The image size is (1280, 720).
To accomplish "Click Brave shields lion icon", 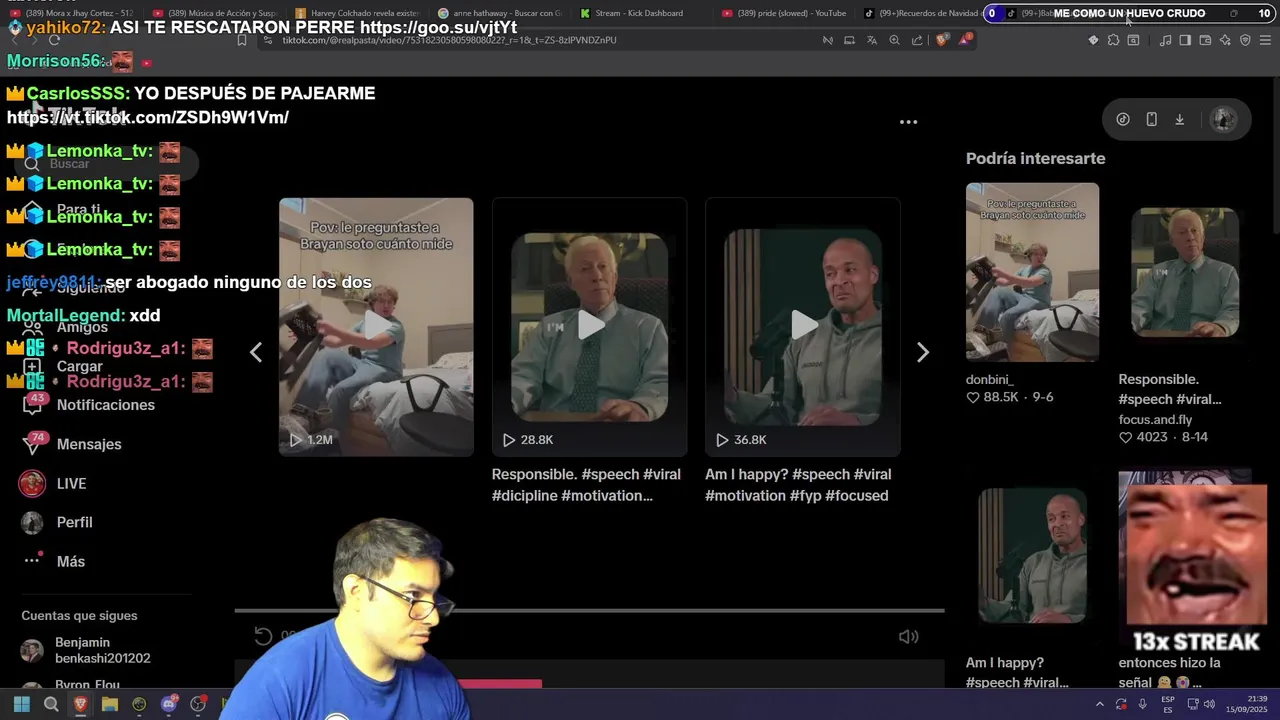I will click(x=942, y=40).
